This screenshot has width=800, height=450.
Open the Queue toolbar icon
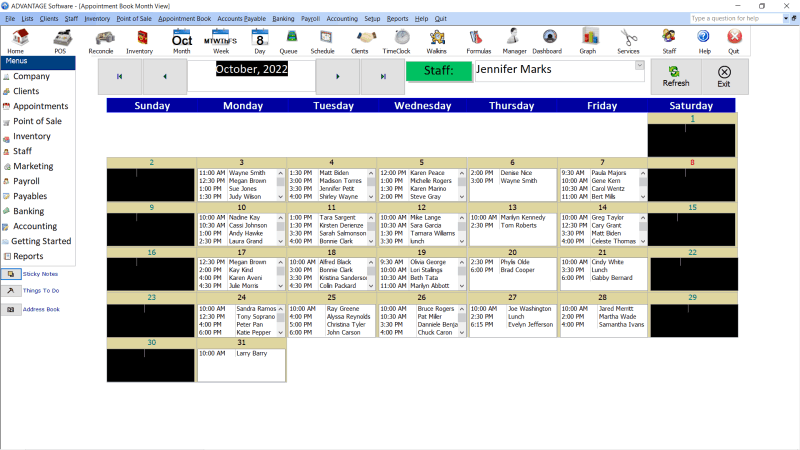pyautogui.click(x=288, y=40)
